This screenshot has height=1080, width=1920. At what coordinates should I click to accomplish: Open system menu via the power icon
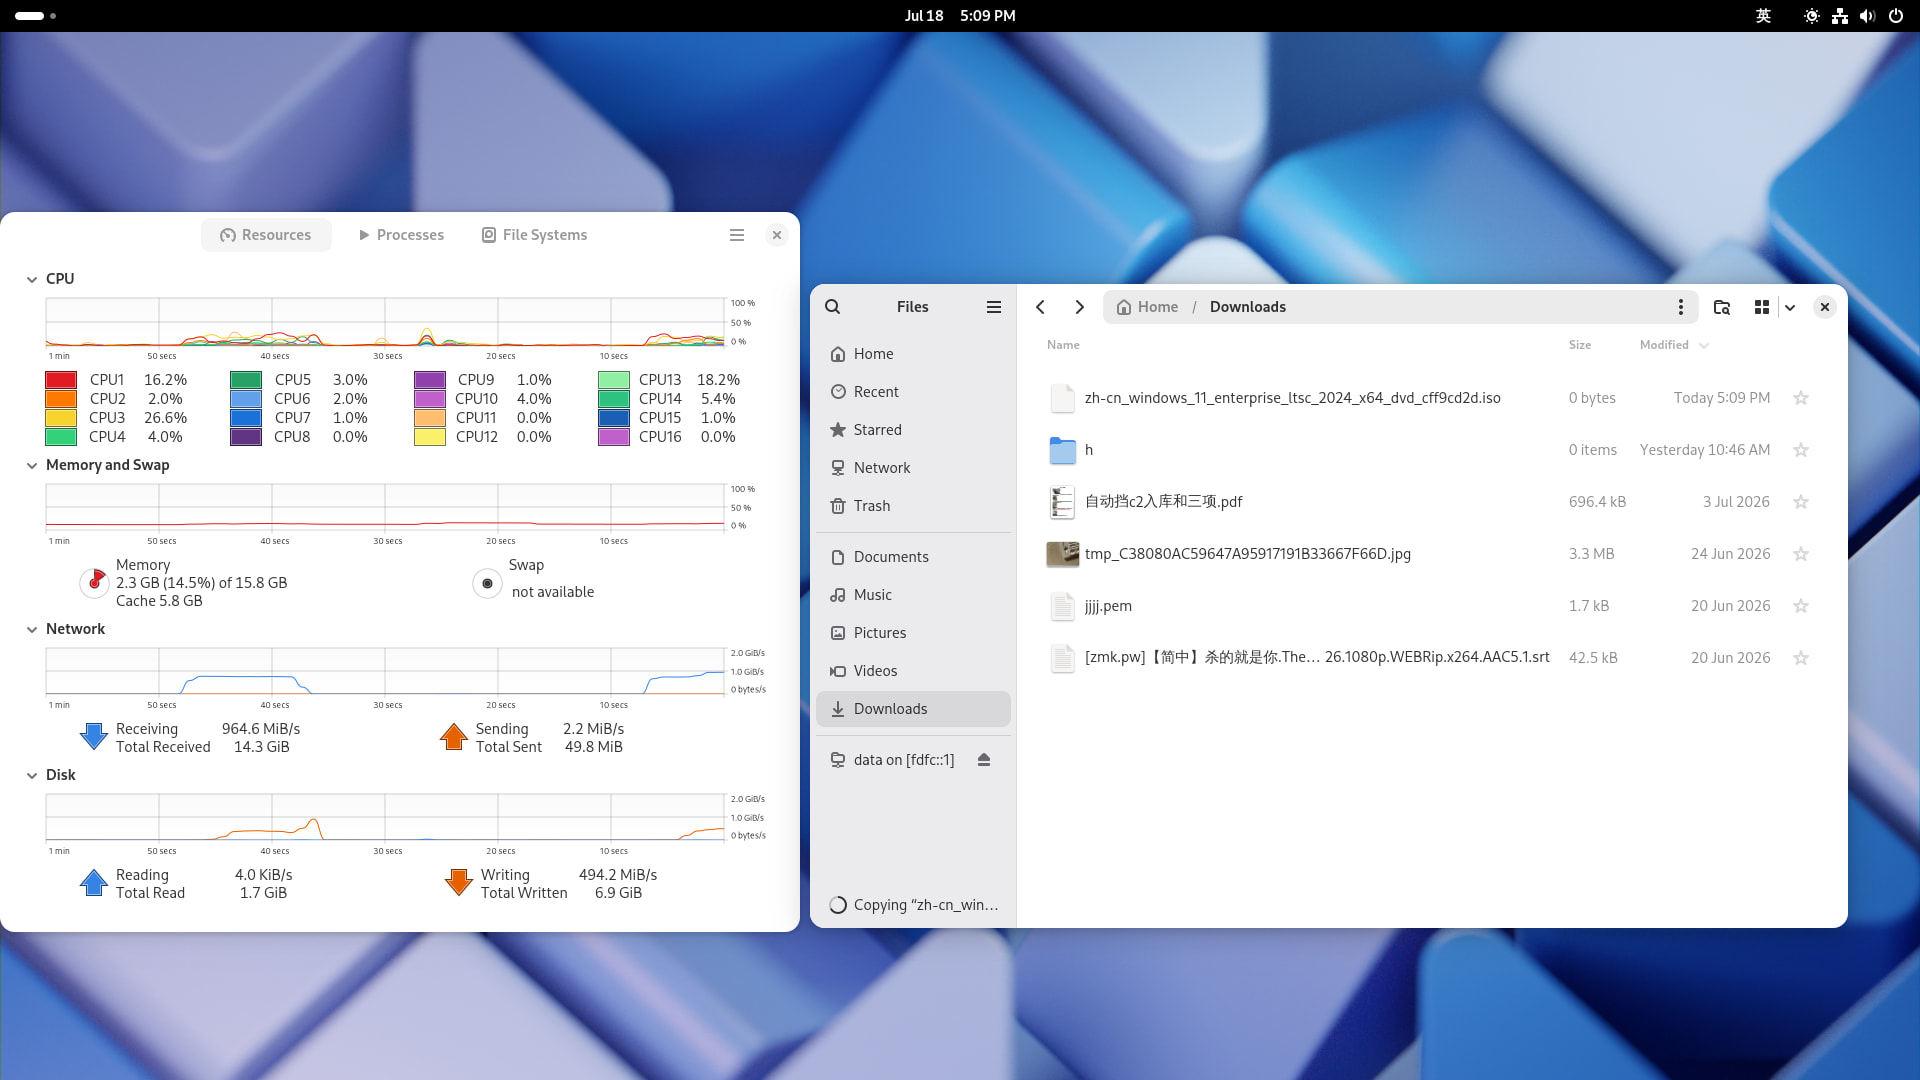pyautogui.click(x=1895, y=16)
